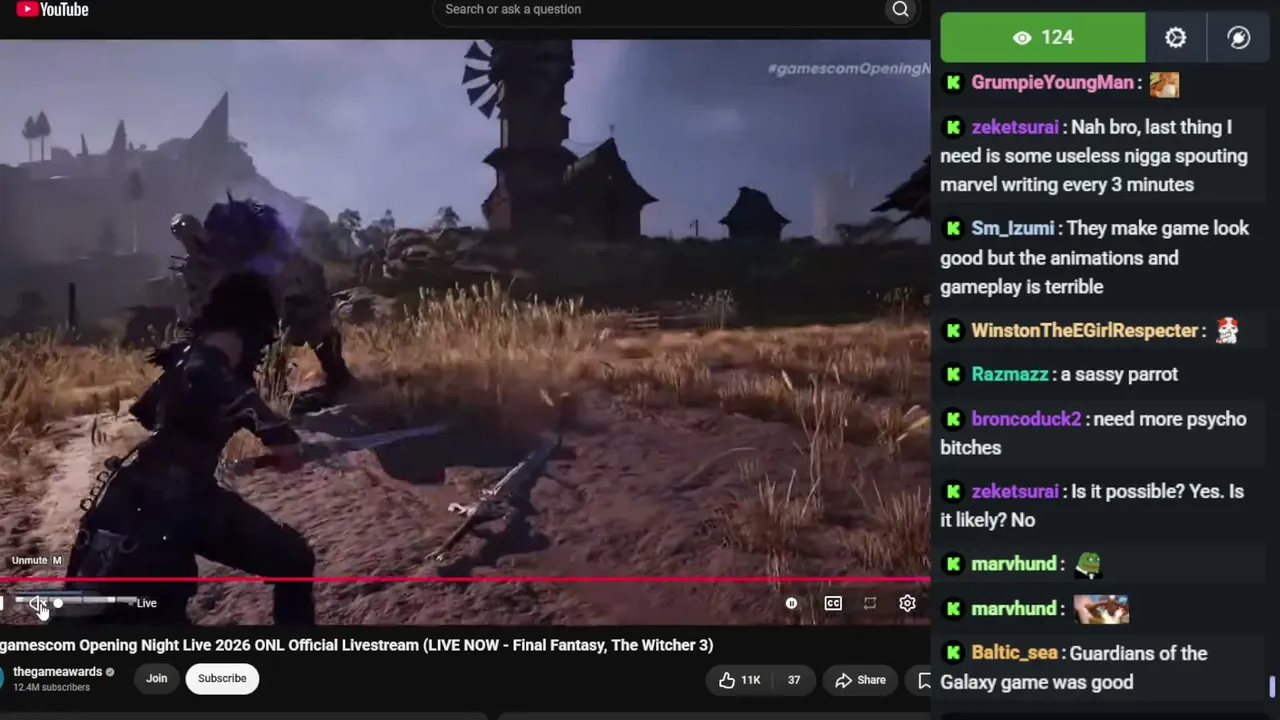The image size is (1280, 720).
Task: Open broncoduck2's chat username
Action: coord(1026,419)
